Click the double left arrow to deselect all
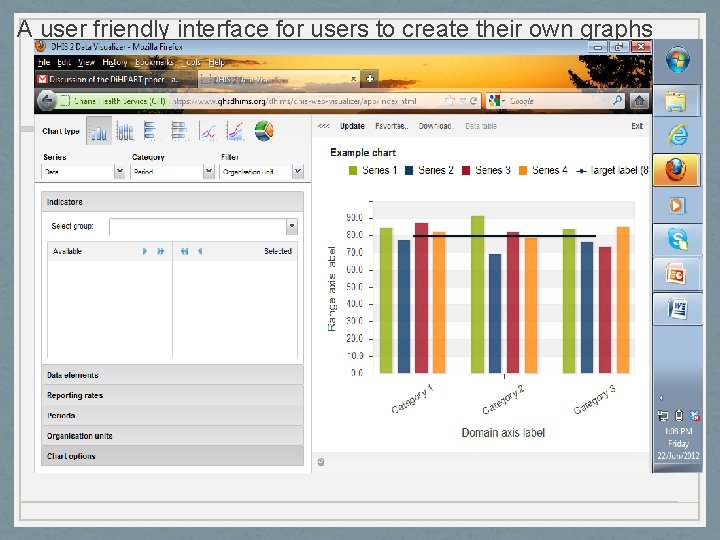 [184, 251]
